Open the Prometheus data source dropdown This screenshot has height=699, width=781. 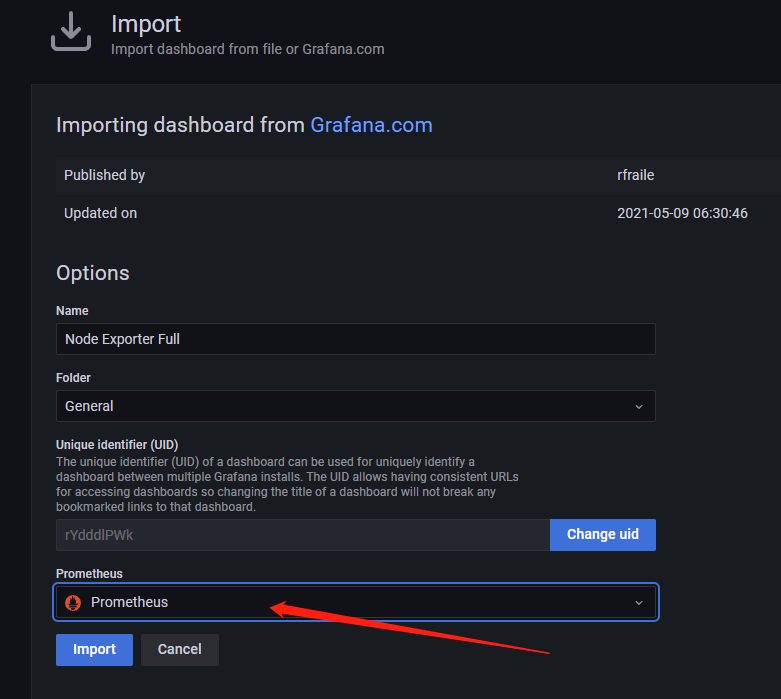pyautogui.click(x=356, y=602)
